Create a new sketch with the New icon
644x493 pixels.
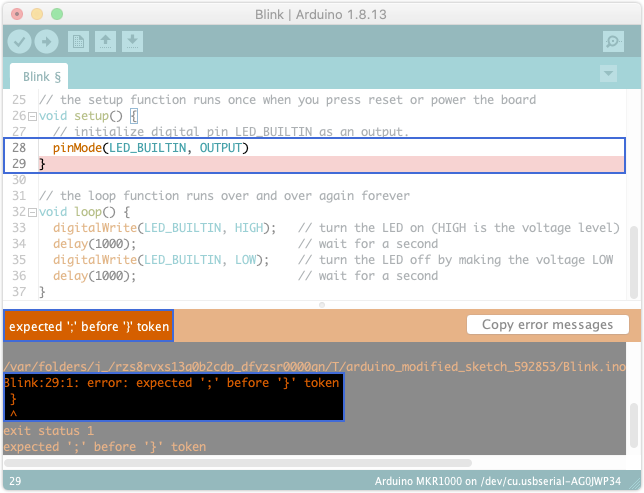coord(78,41)
